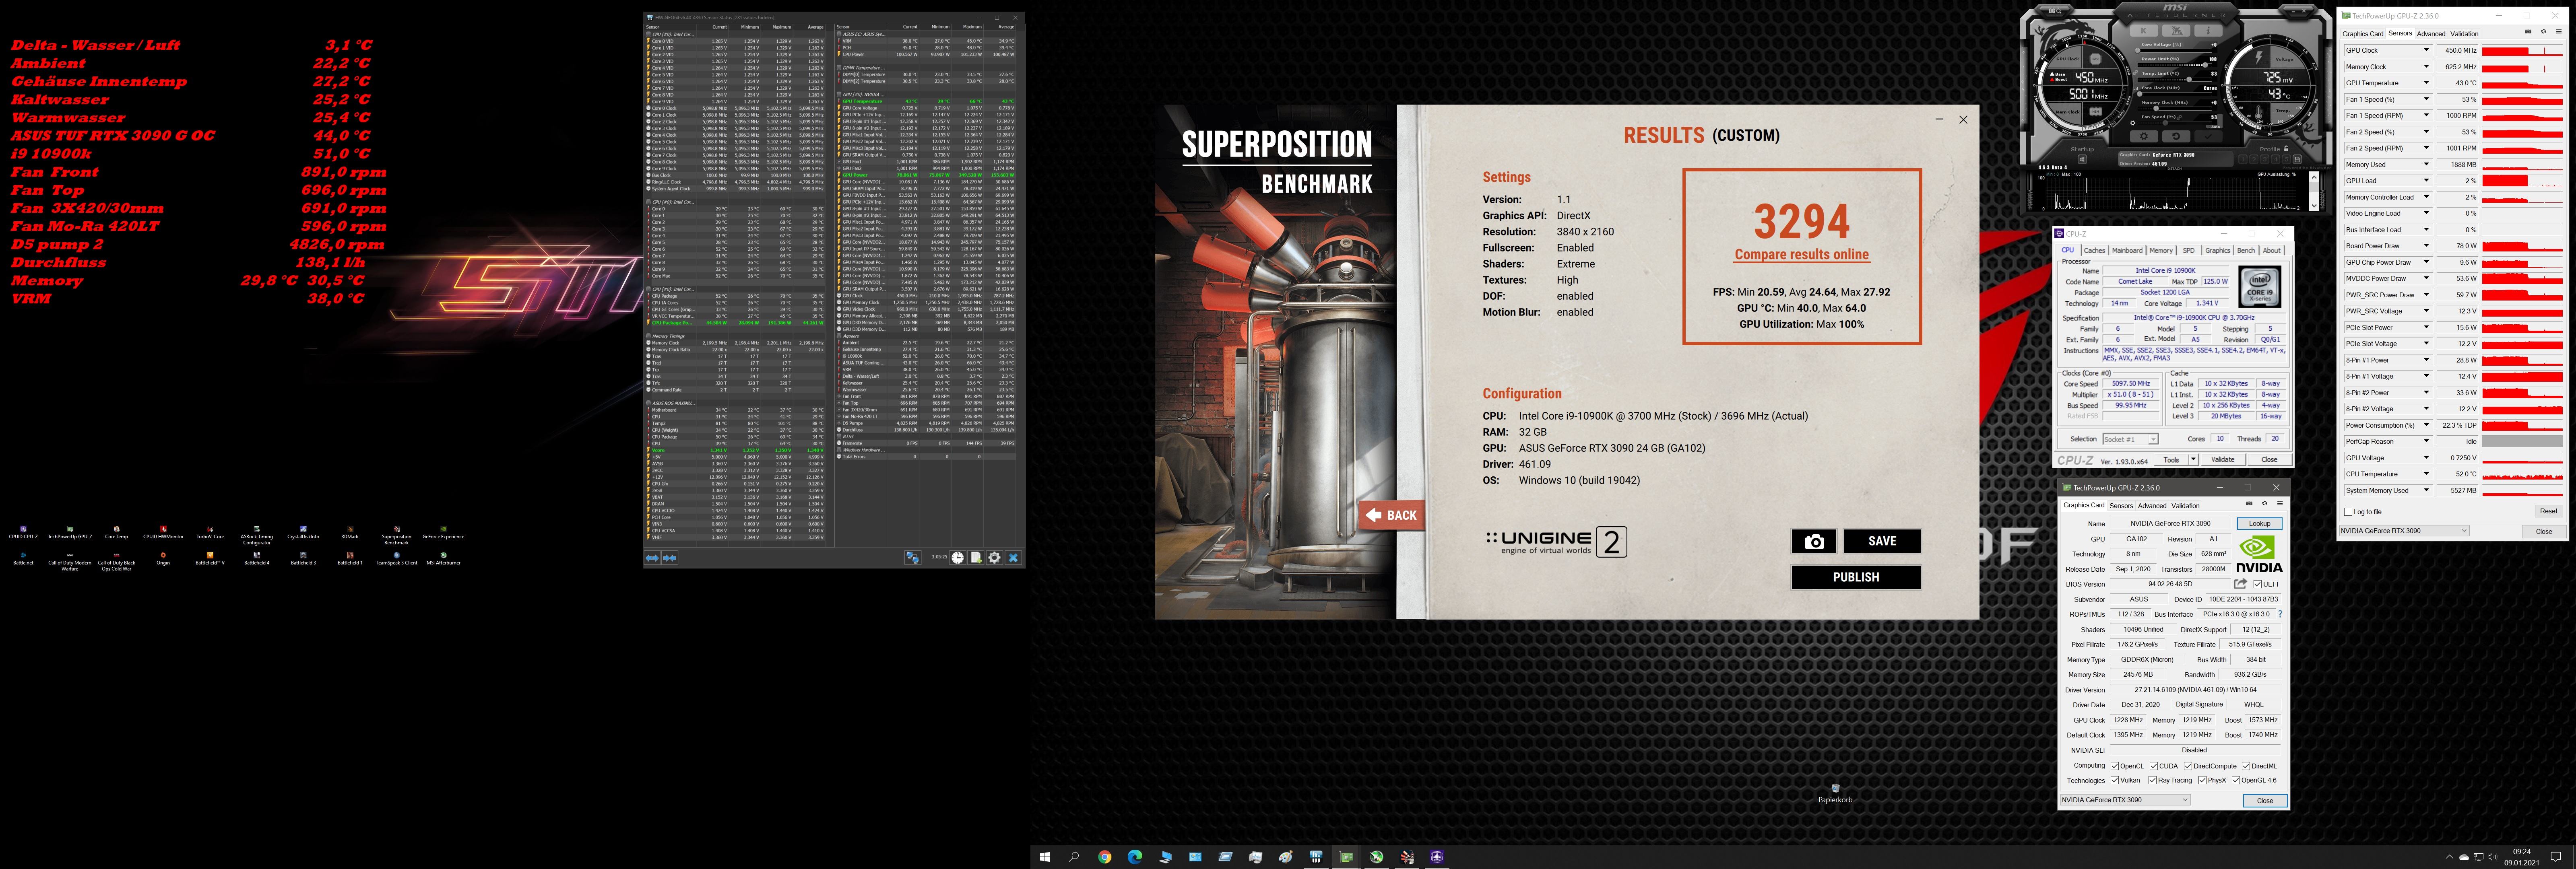
Task: Open CPU-Z Socket #1 selection dropdown
Action: tap(2130, 439)
